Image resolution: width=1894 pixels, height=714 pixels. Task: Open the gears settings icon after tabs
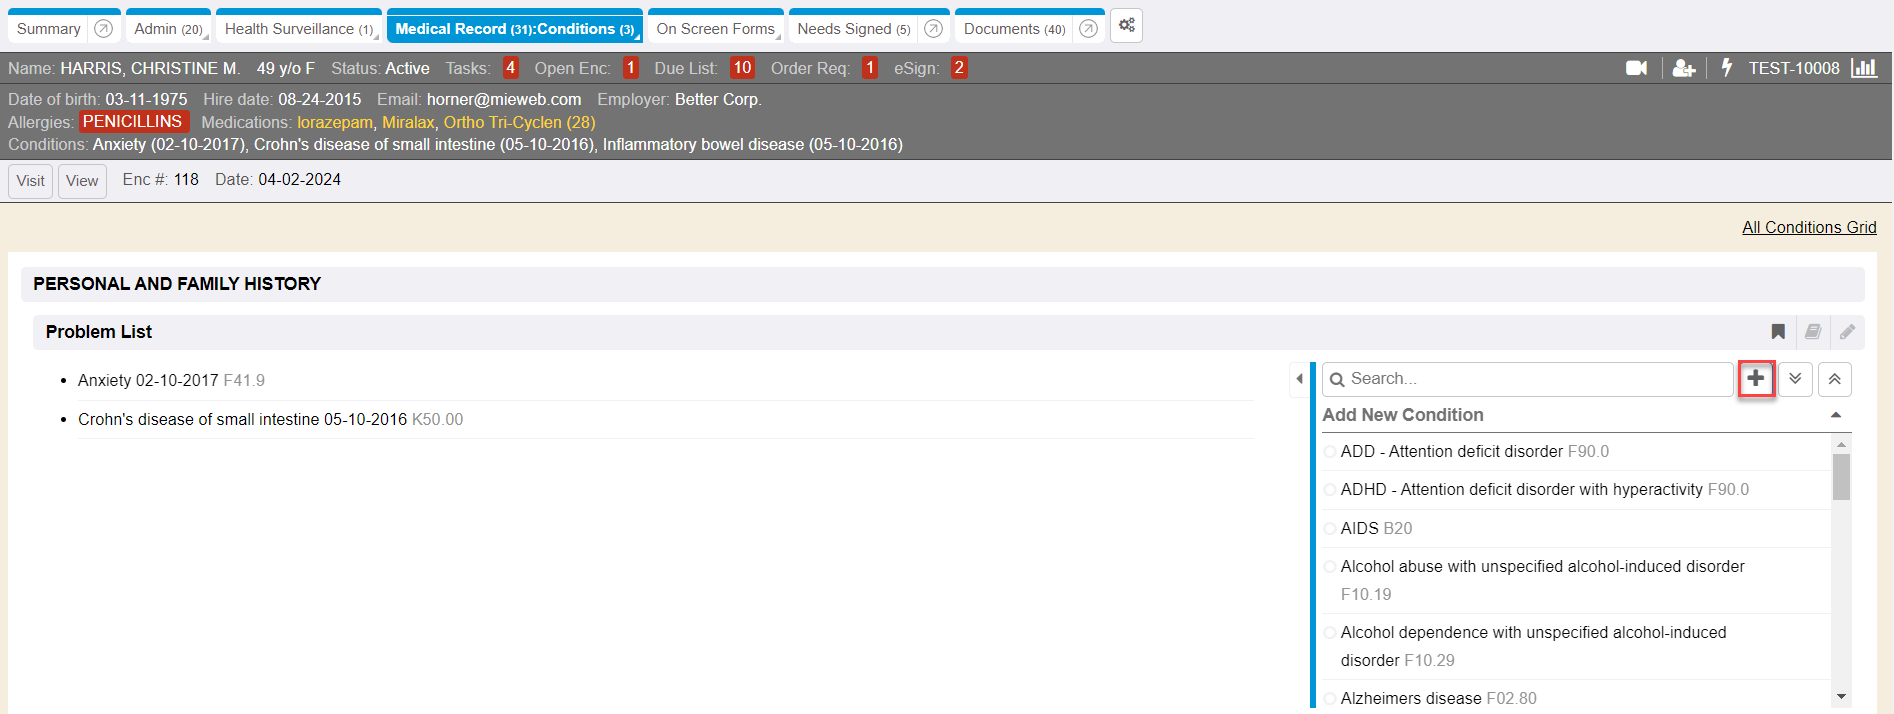tap(1126, 27)
